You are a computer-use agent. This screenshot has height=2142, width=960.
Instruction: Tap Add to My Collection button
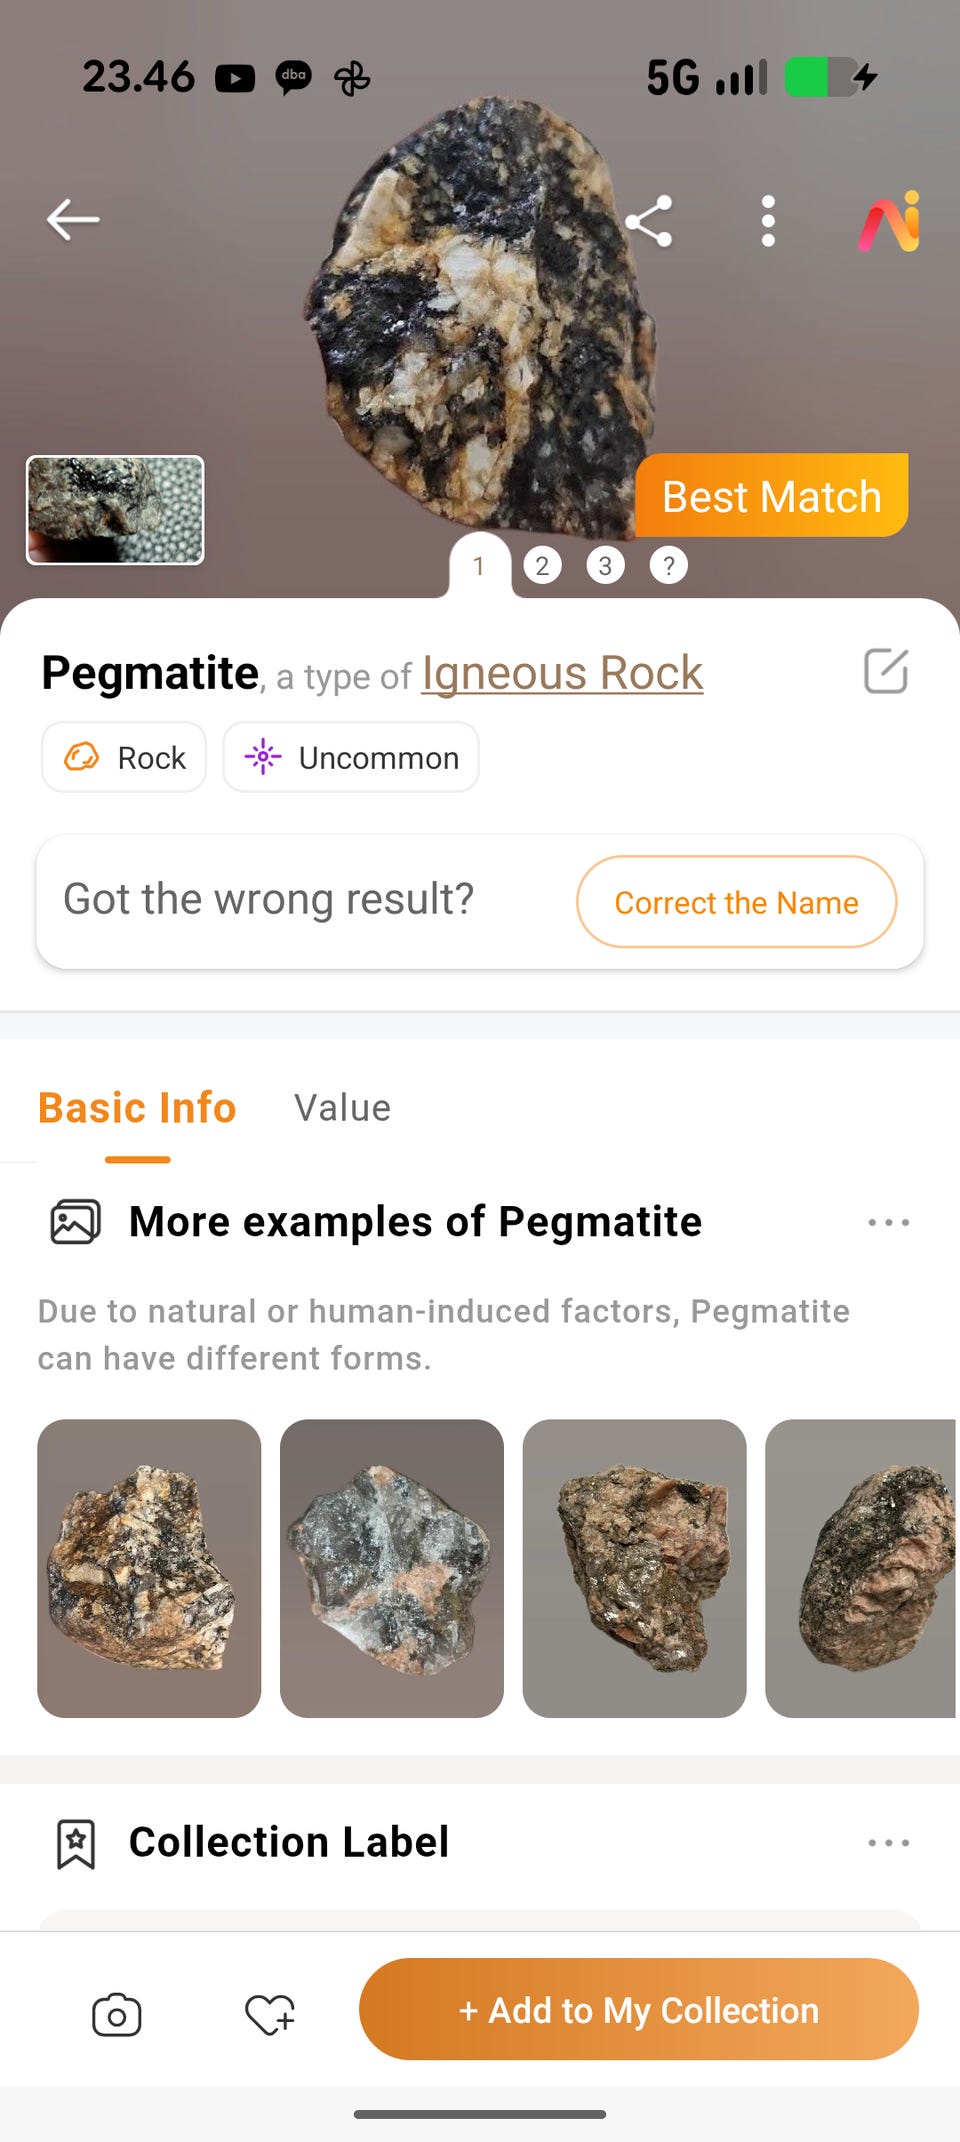638,2010
